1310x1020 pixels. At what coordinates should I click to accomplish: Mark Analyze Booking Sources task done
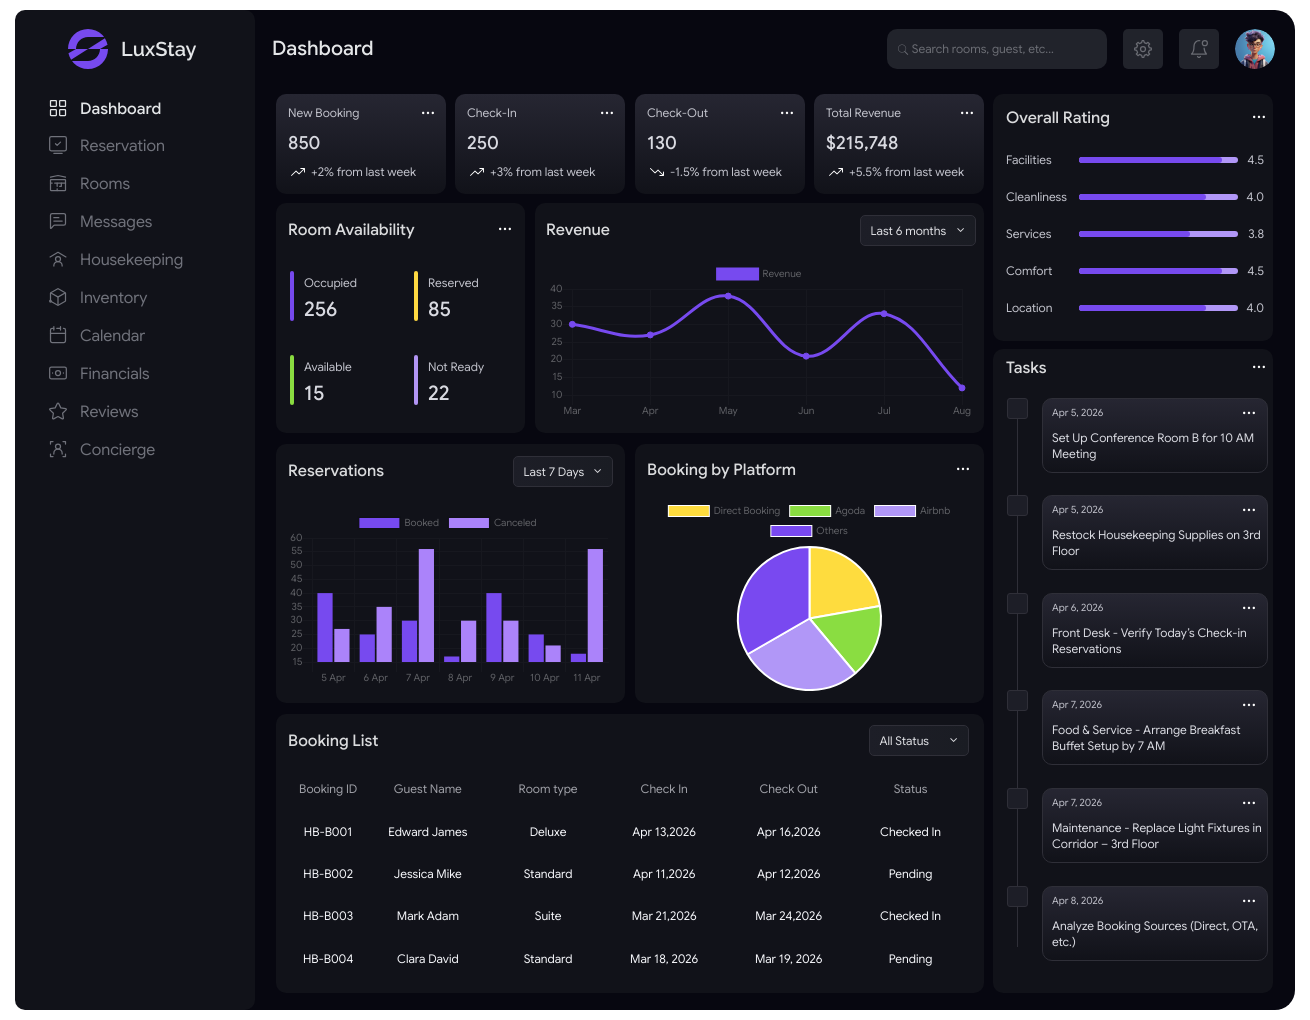1018,896
